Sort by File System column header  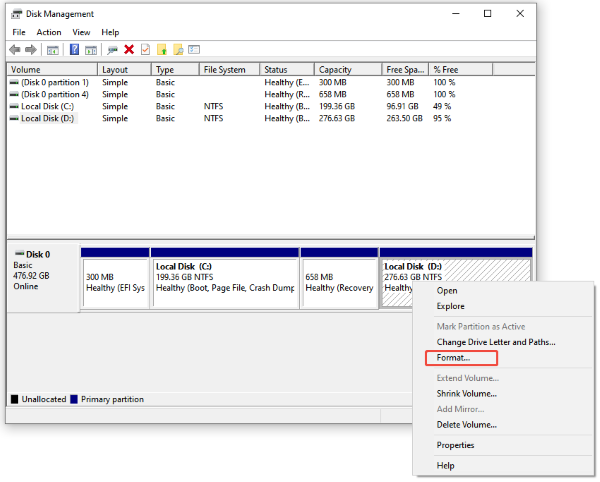click(x=230, y=70)
